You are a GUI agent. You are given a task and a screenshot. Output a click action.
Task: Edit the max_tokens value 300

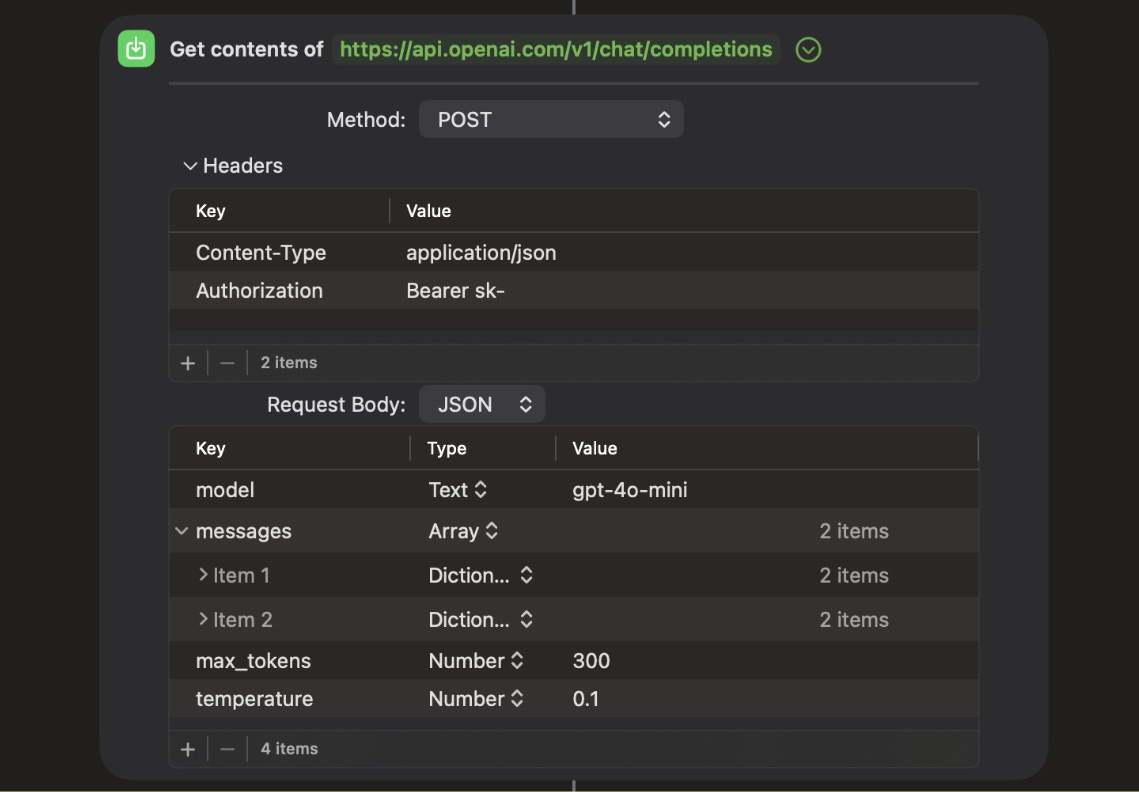591,660
